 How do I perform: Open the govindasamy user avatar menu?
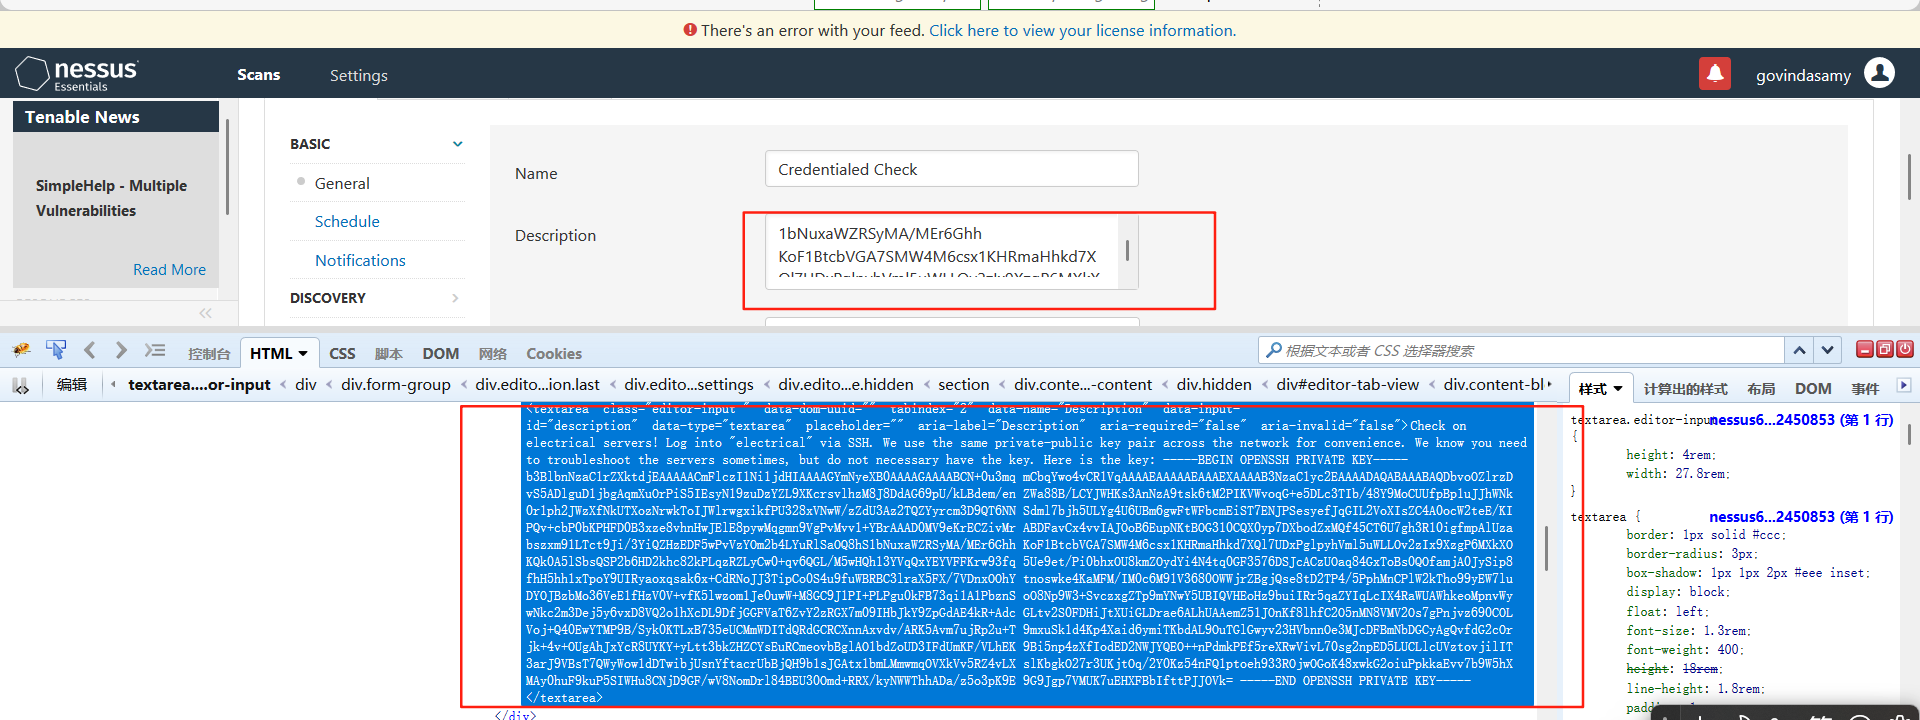pyautogui.click(x=1879, y=73)
